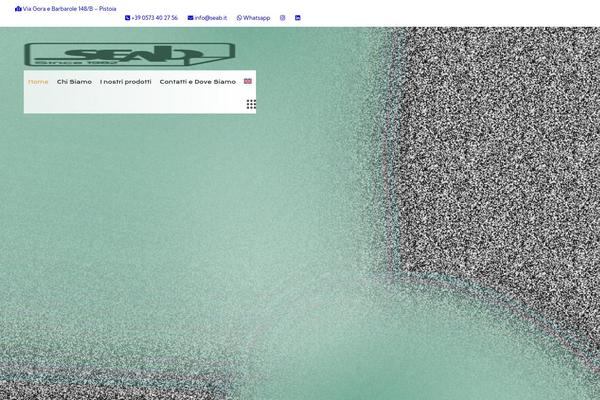Image resolution: width=600 pixels, height=400 pixels.
Task: Click the SEAB logo image
Action: click(130, 54)
